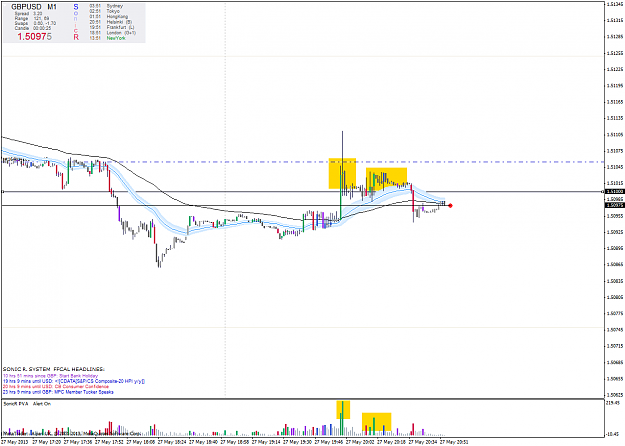This screenshot has height=446, width=625.
Task: Click the SonicR PVA Alert On label
Action: [27, 404]
